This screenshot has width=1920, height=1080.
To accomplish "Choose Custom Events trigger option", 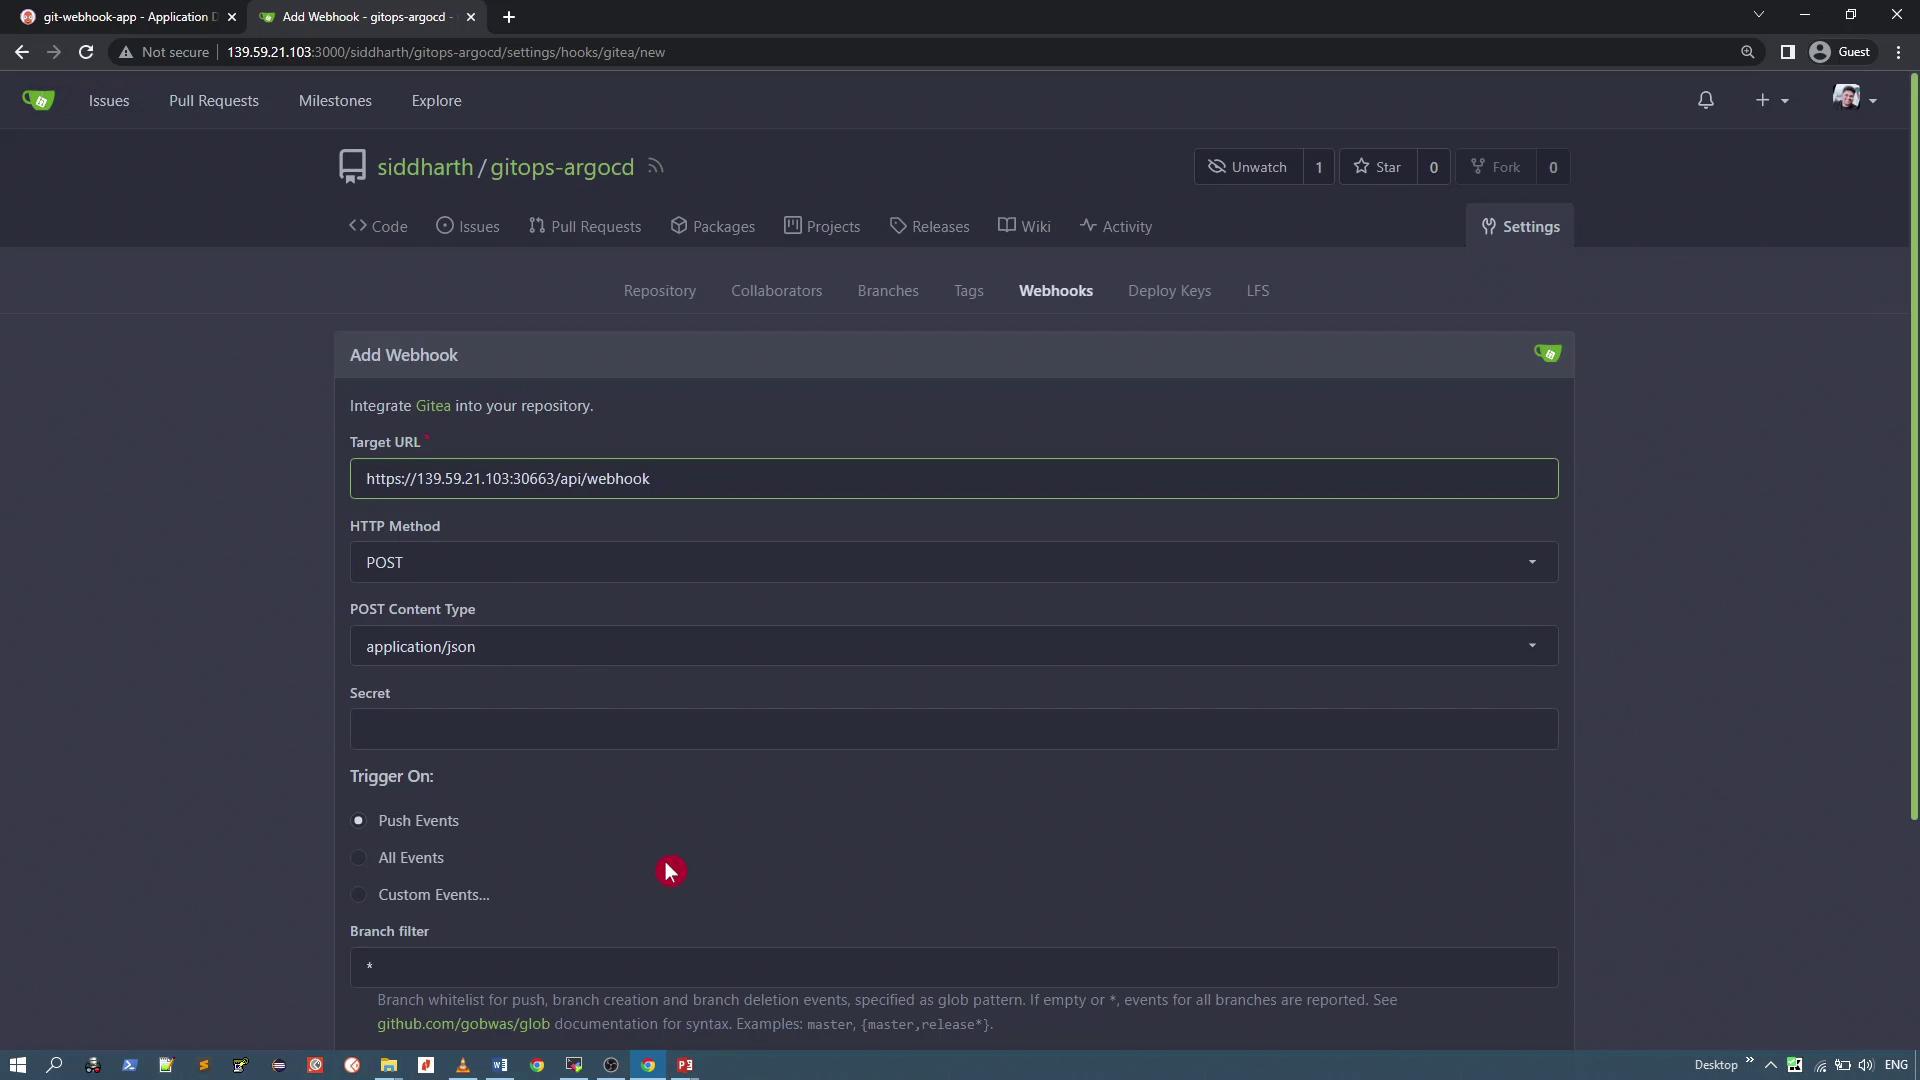I will 359,895.
